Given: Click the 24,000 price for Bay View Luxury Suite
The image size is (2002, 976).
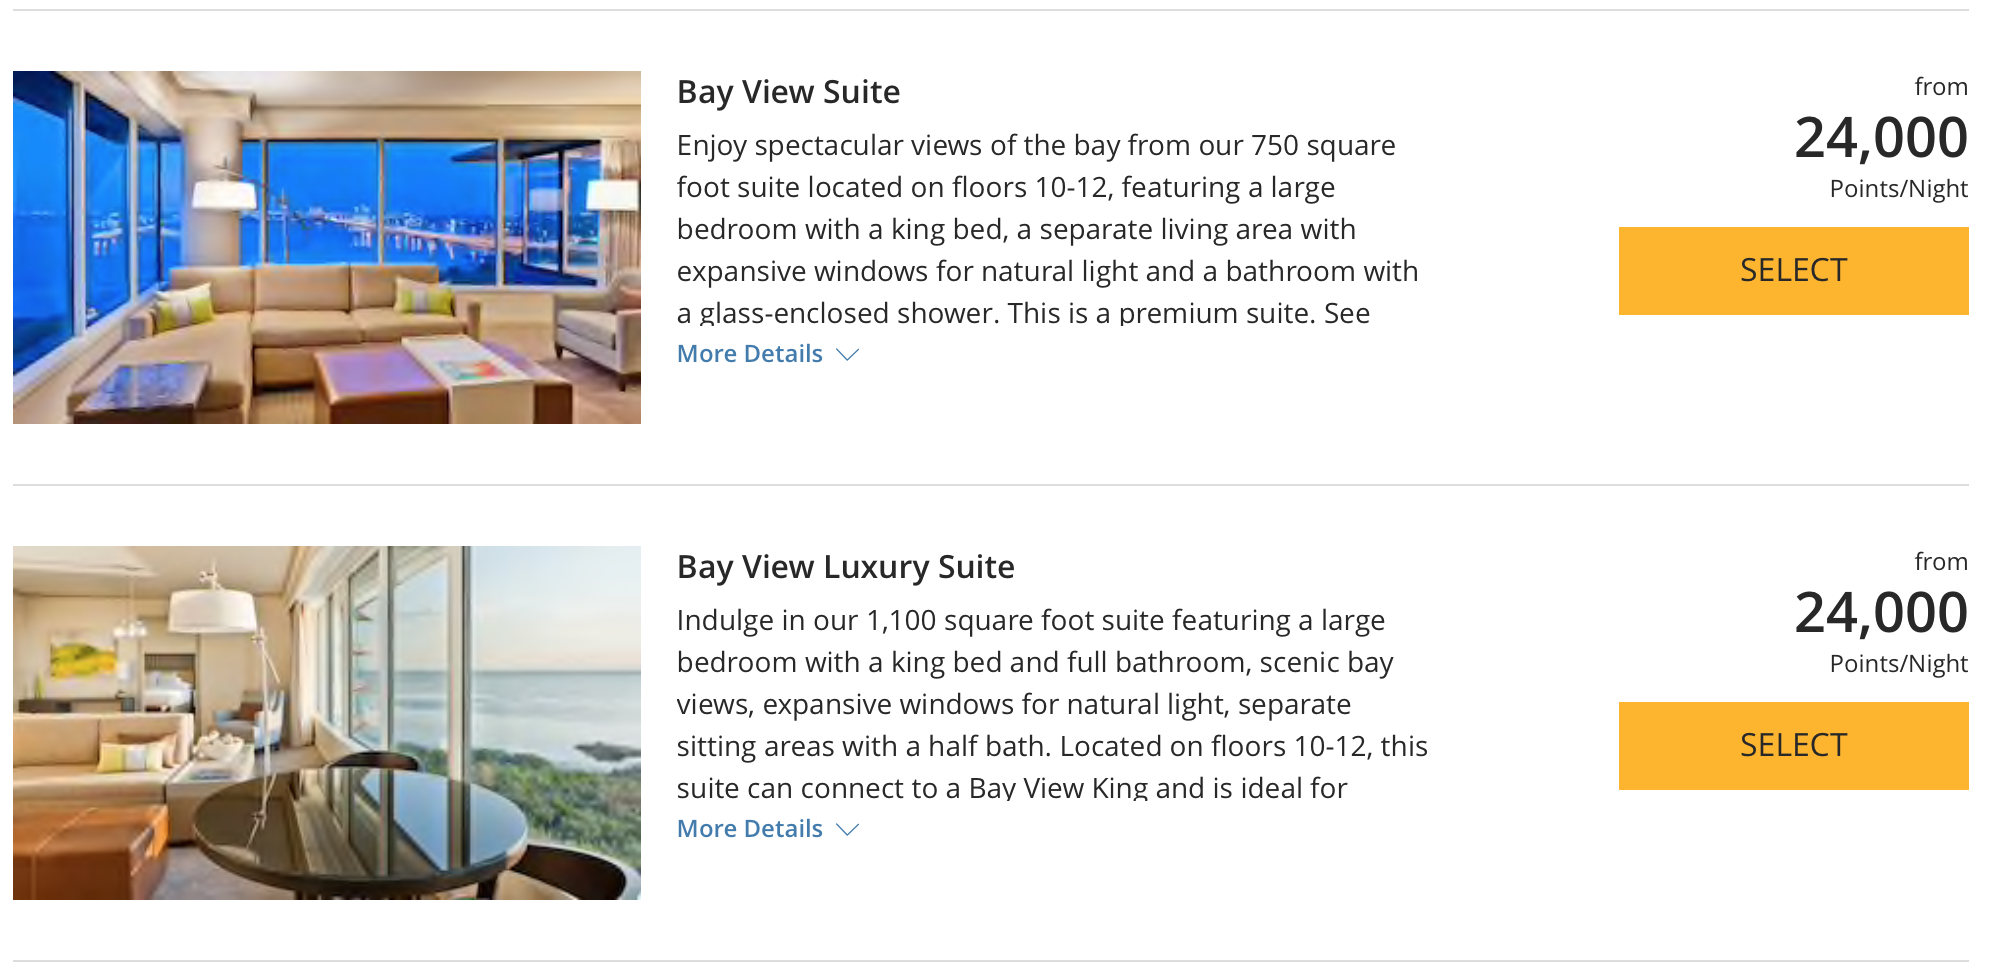Looking at the screenshot, I should pos(1880,613).
